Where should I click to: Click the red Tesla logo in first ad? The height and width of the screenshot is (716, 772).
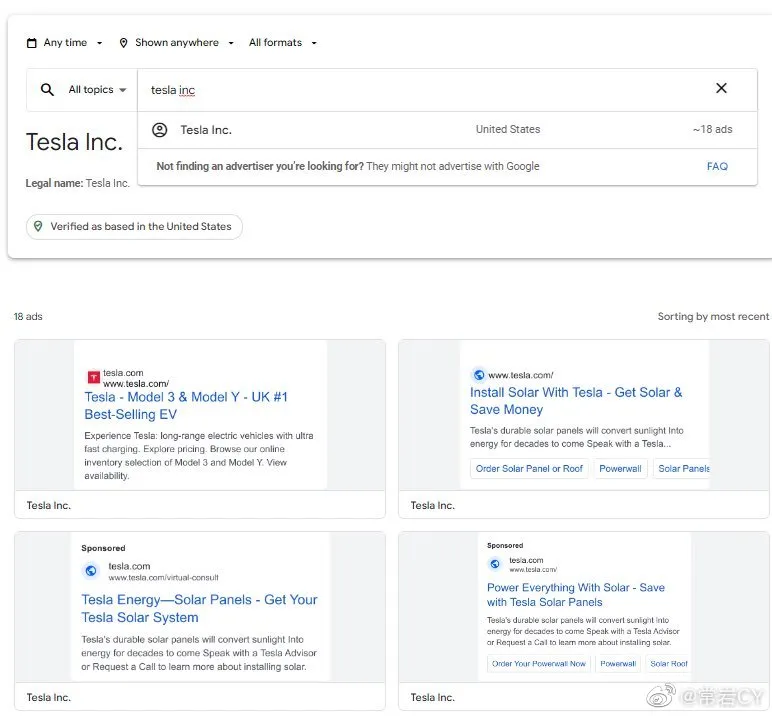point(93,377)
